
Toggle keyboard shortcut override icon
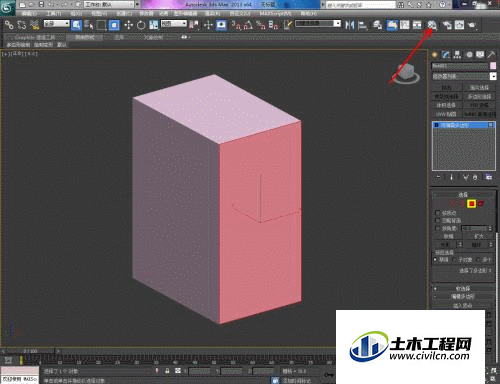point(221,25)
